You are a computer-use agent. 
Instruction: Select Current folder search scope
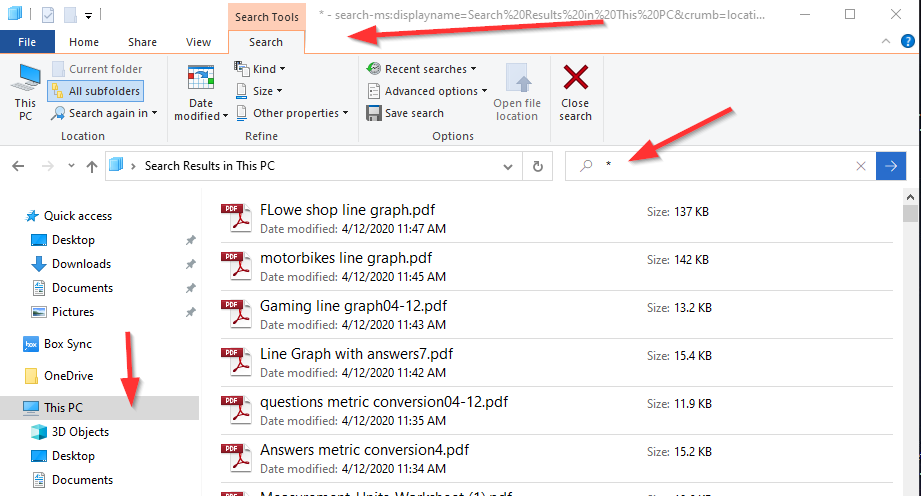tap(98, 69)
